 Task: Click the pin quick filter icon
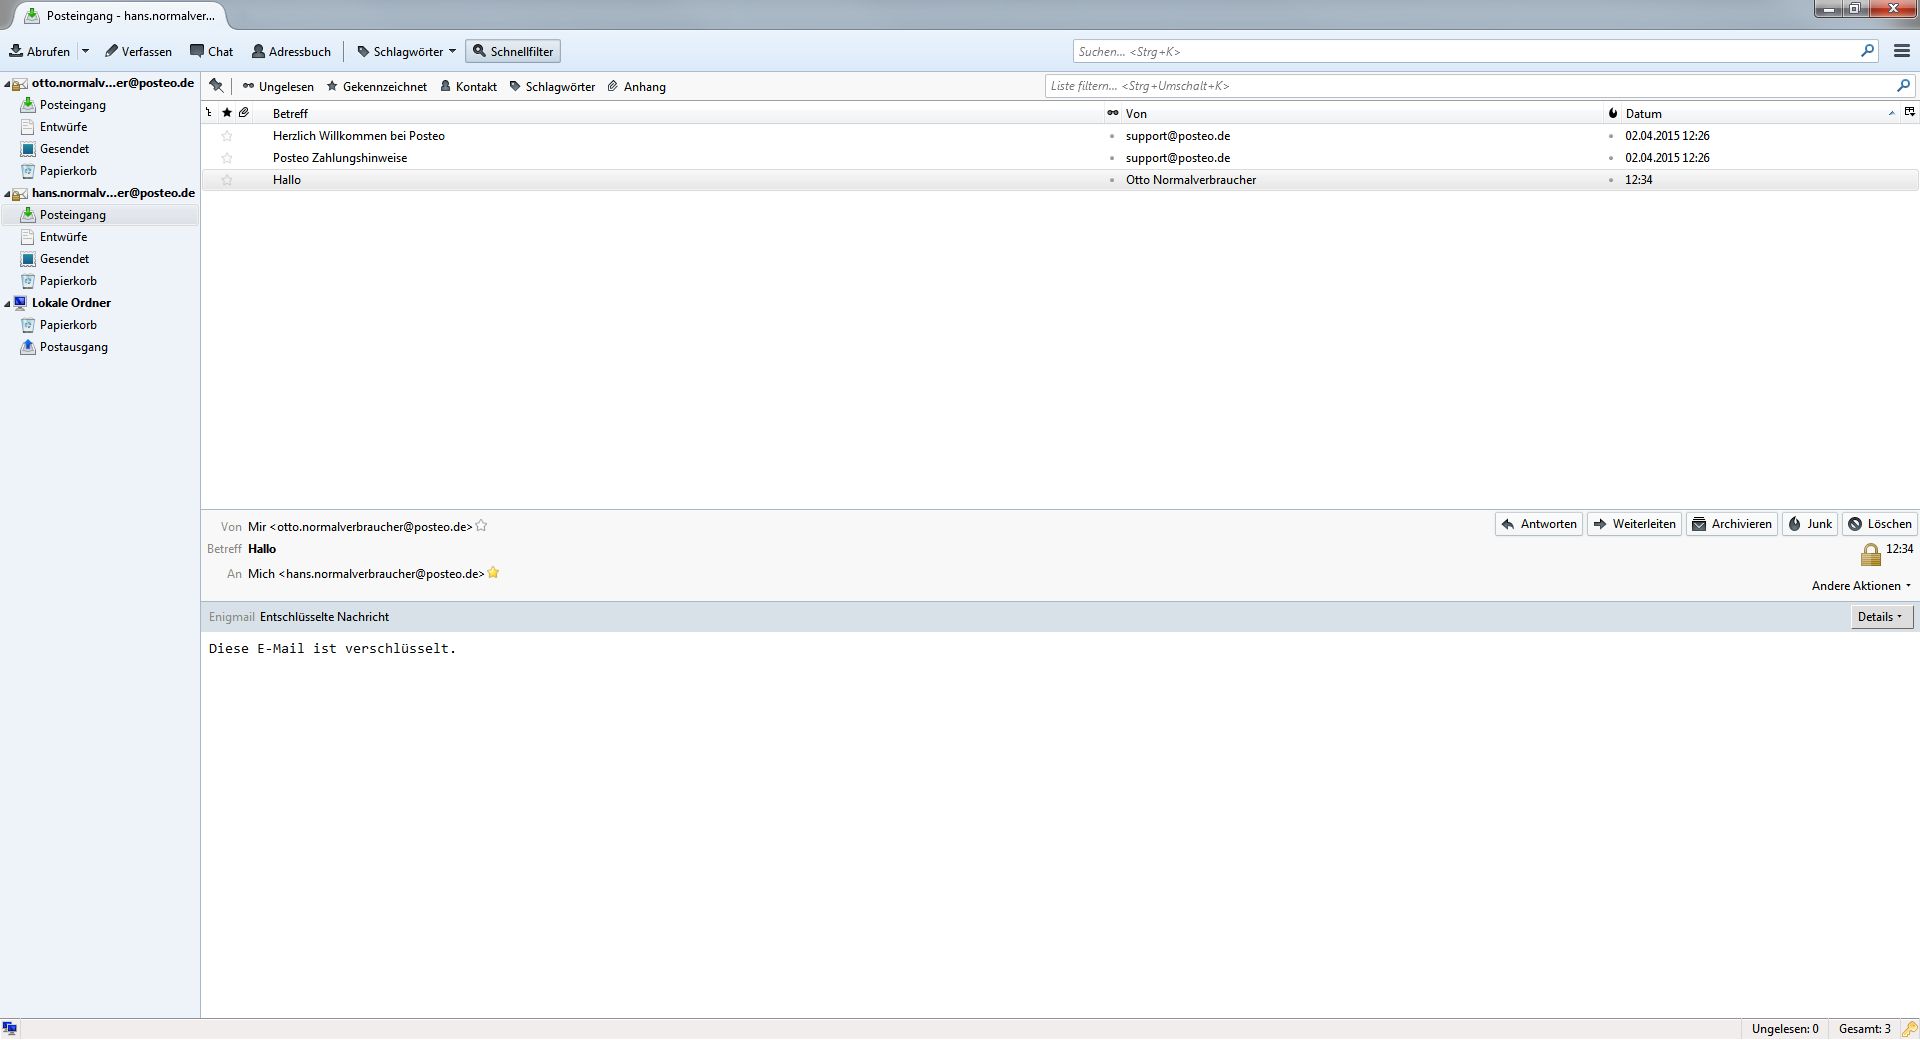216,86
